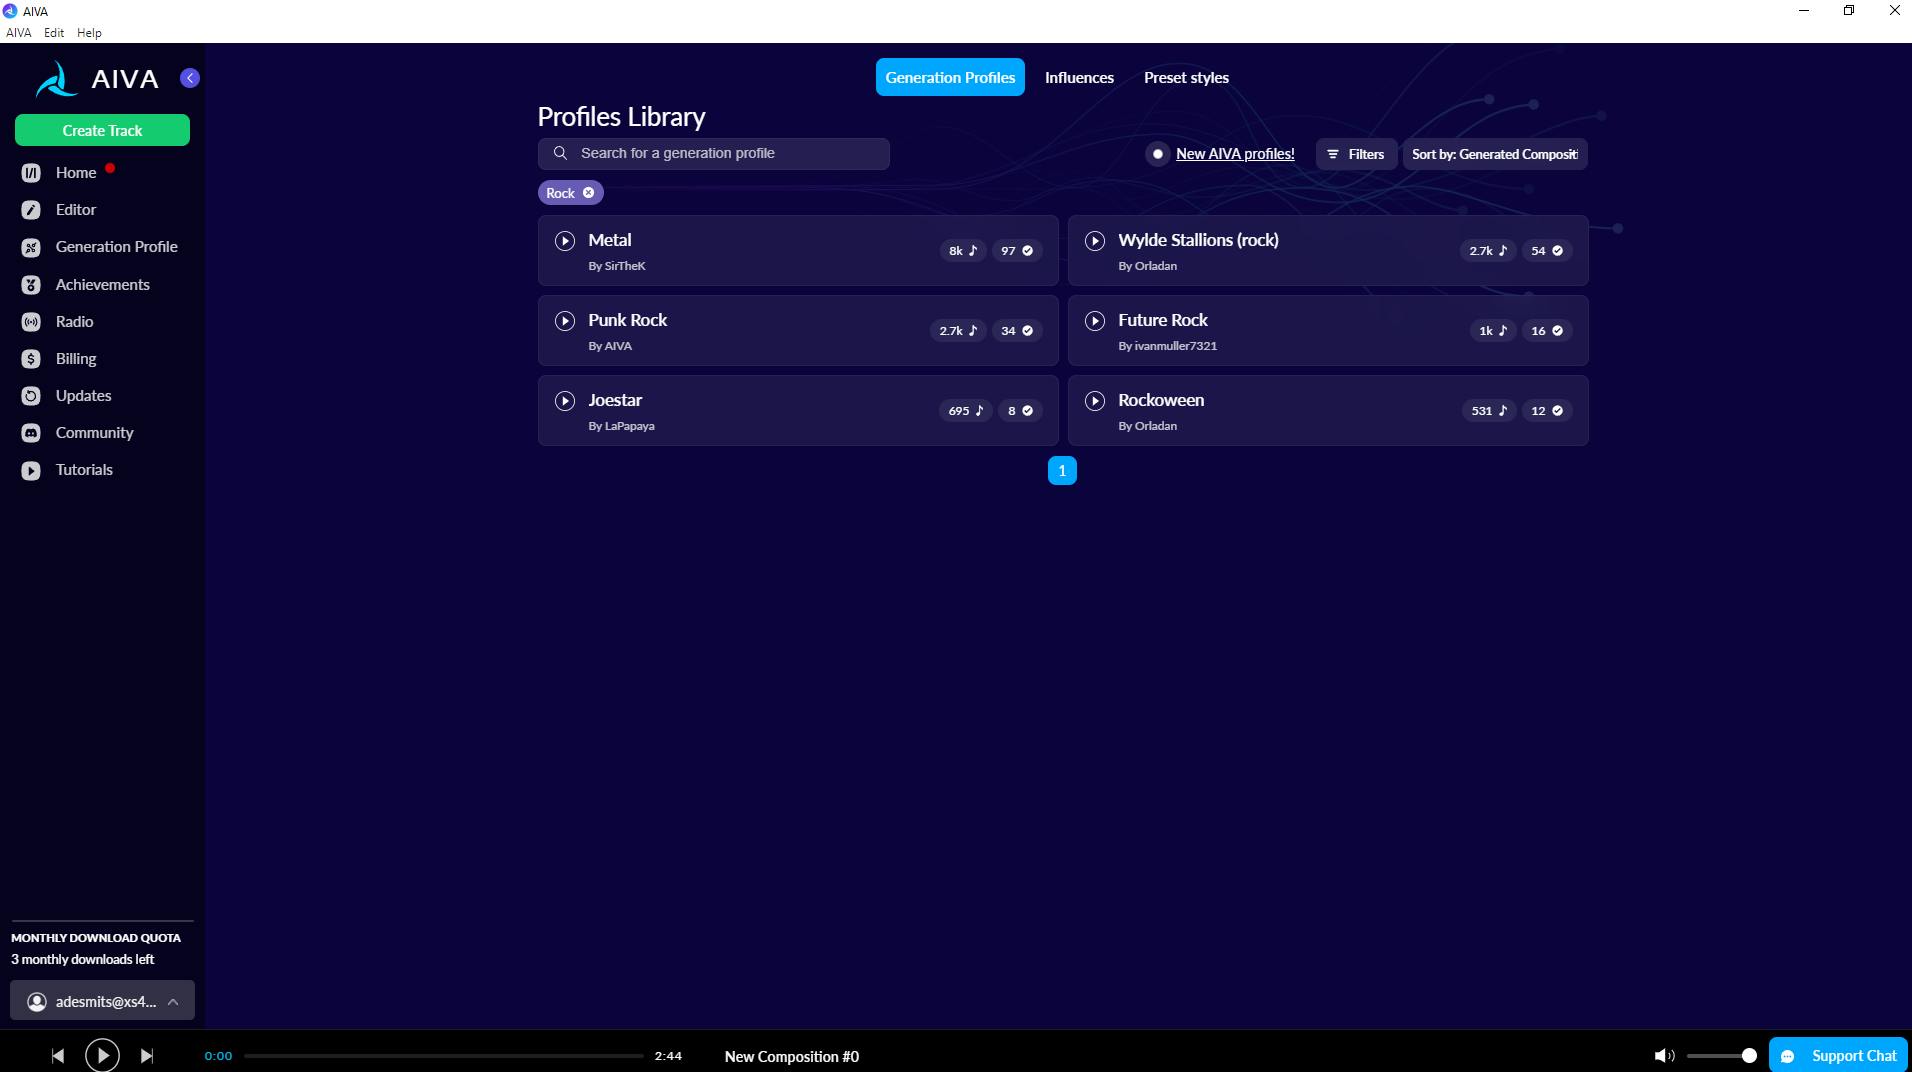
Task: Click the Radio sidebar link
Action: click(x=75, y=322)
